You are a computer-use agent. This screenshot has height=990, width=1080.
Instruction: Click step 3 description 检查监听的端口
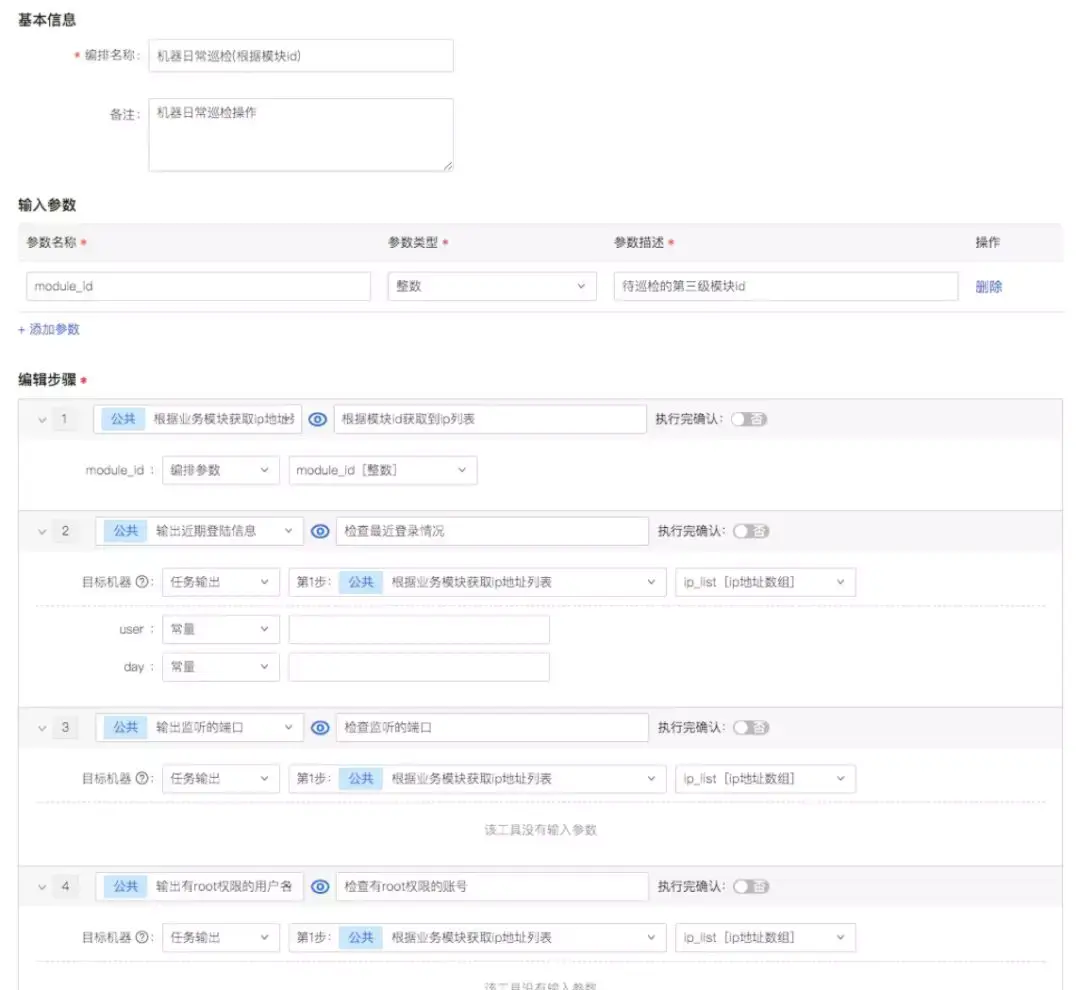coord(492,728)
